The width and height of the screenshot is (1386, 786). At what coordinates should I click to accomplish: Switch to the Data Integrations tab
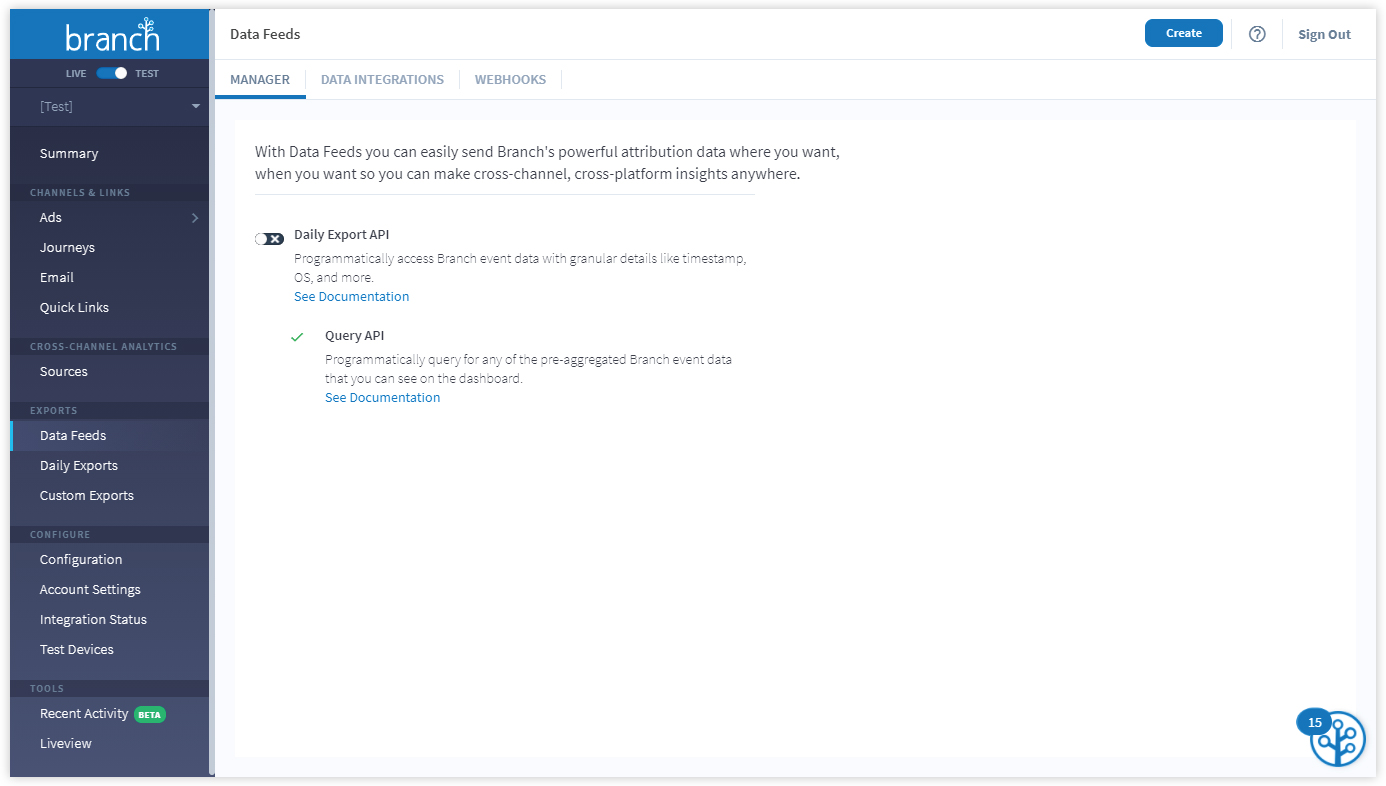click(382, 80)
